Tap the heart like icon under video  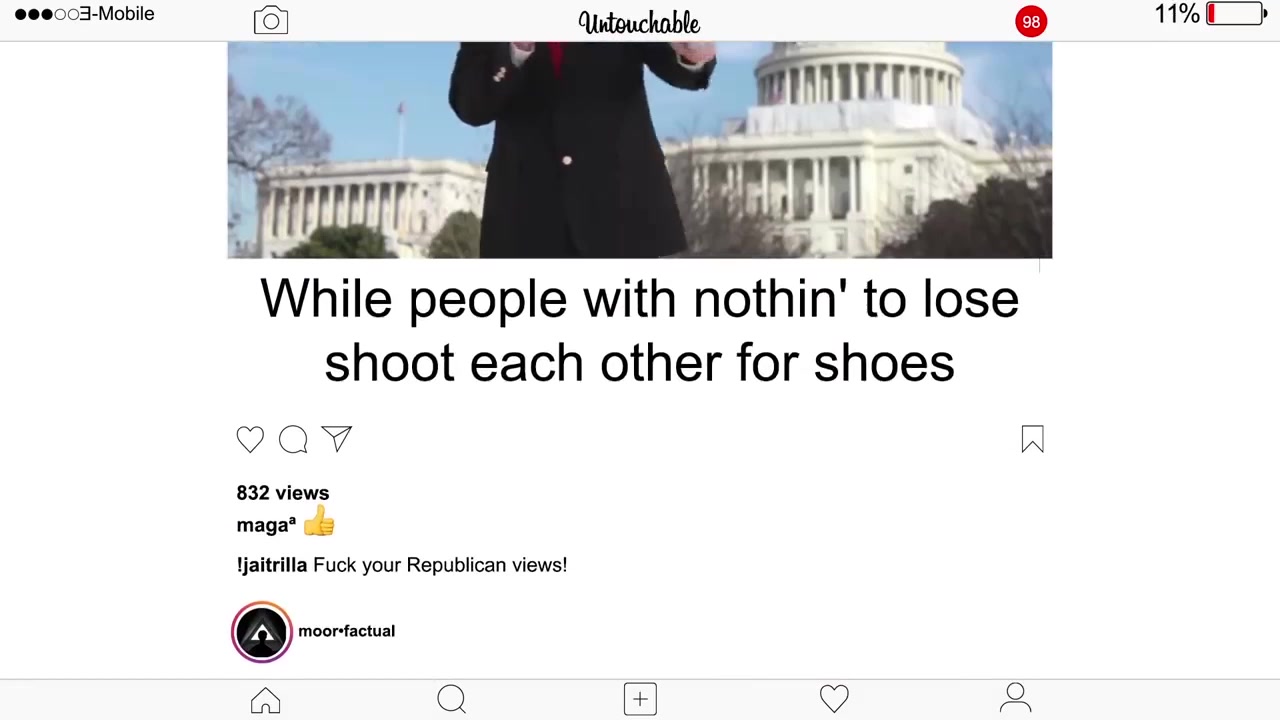point(250,439)
